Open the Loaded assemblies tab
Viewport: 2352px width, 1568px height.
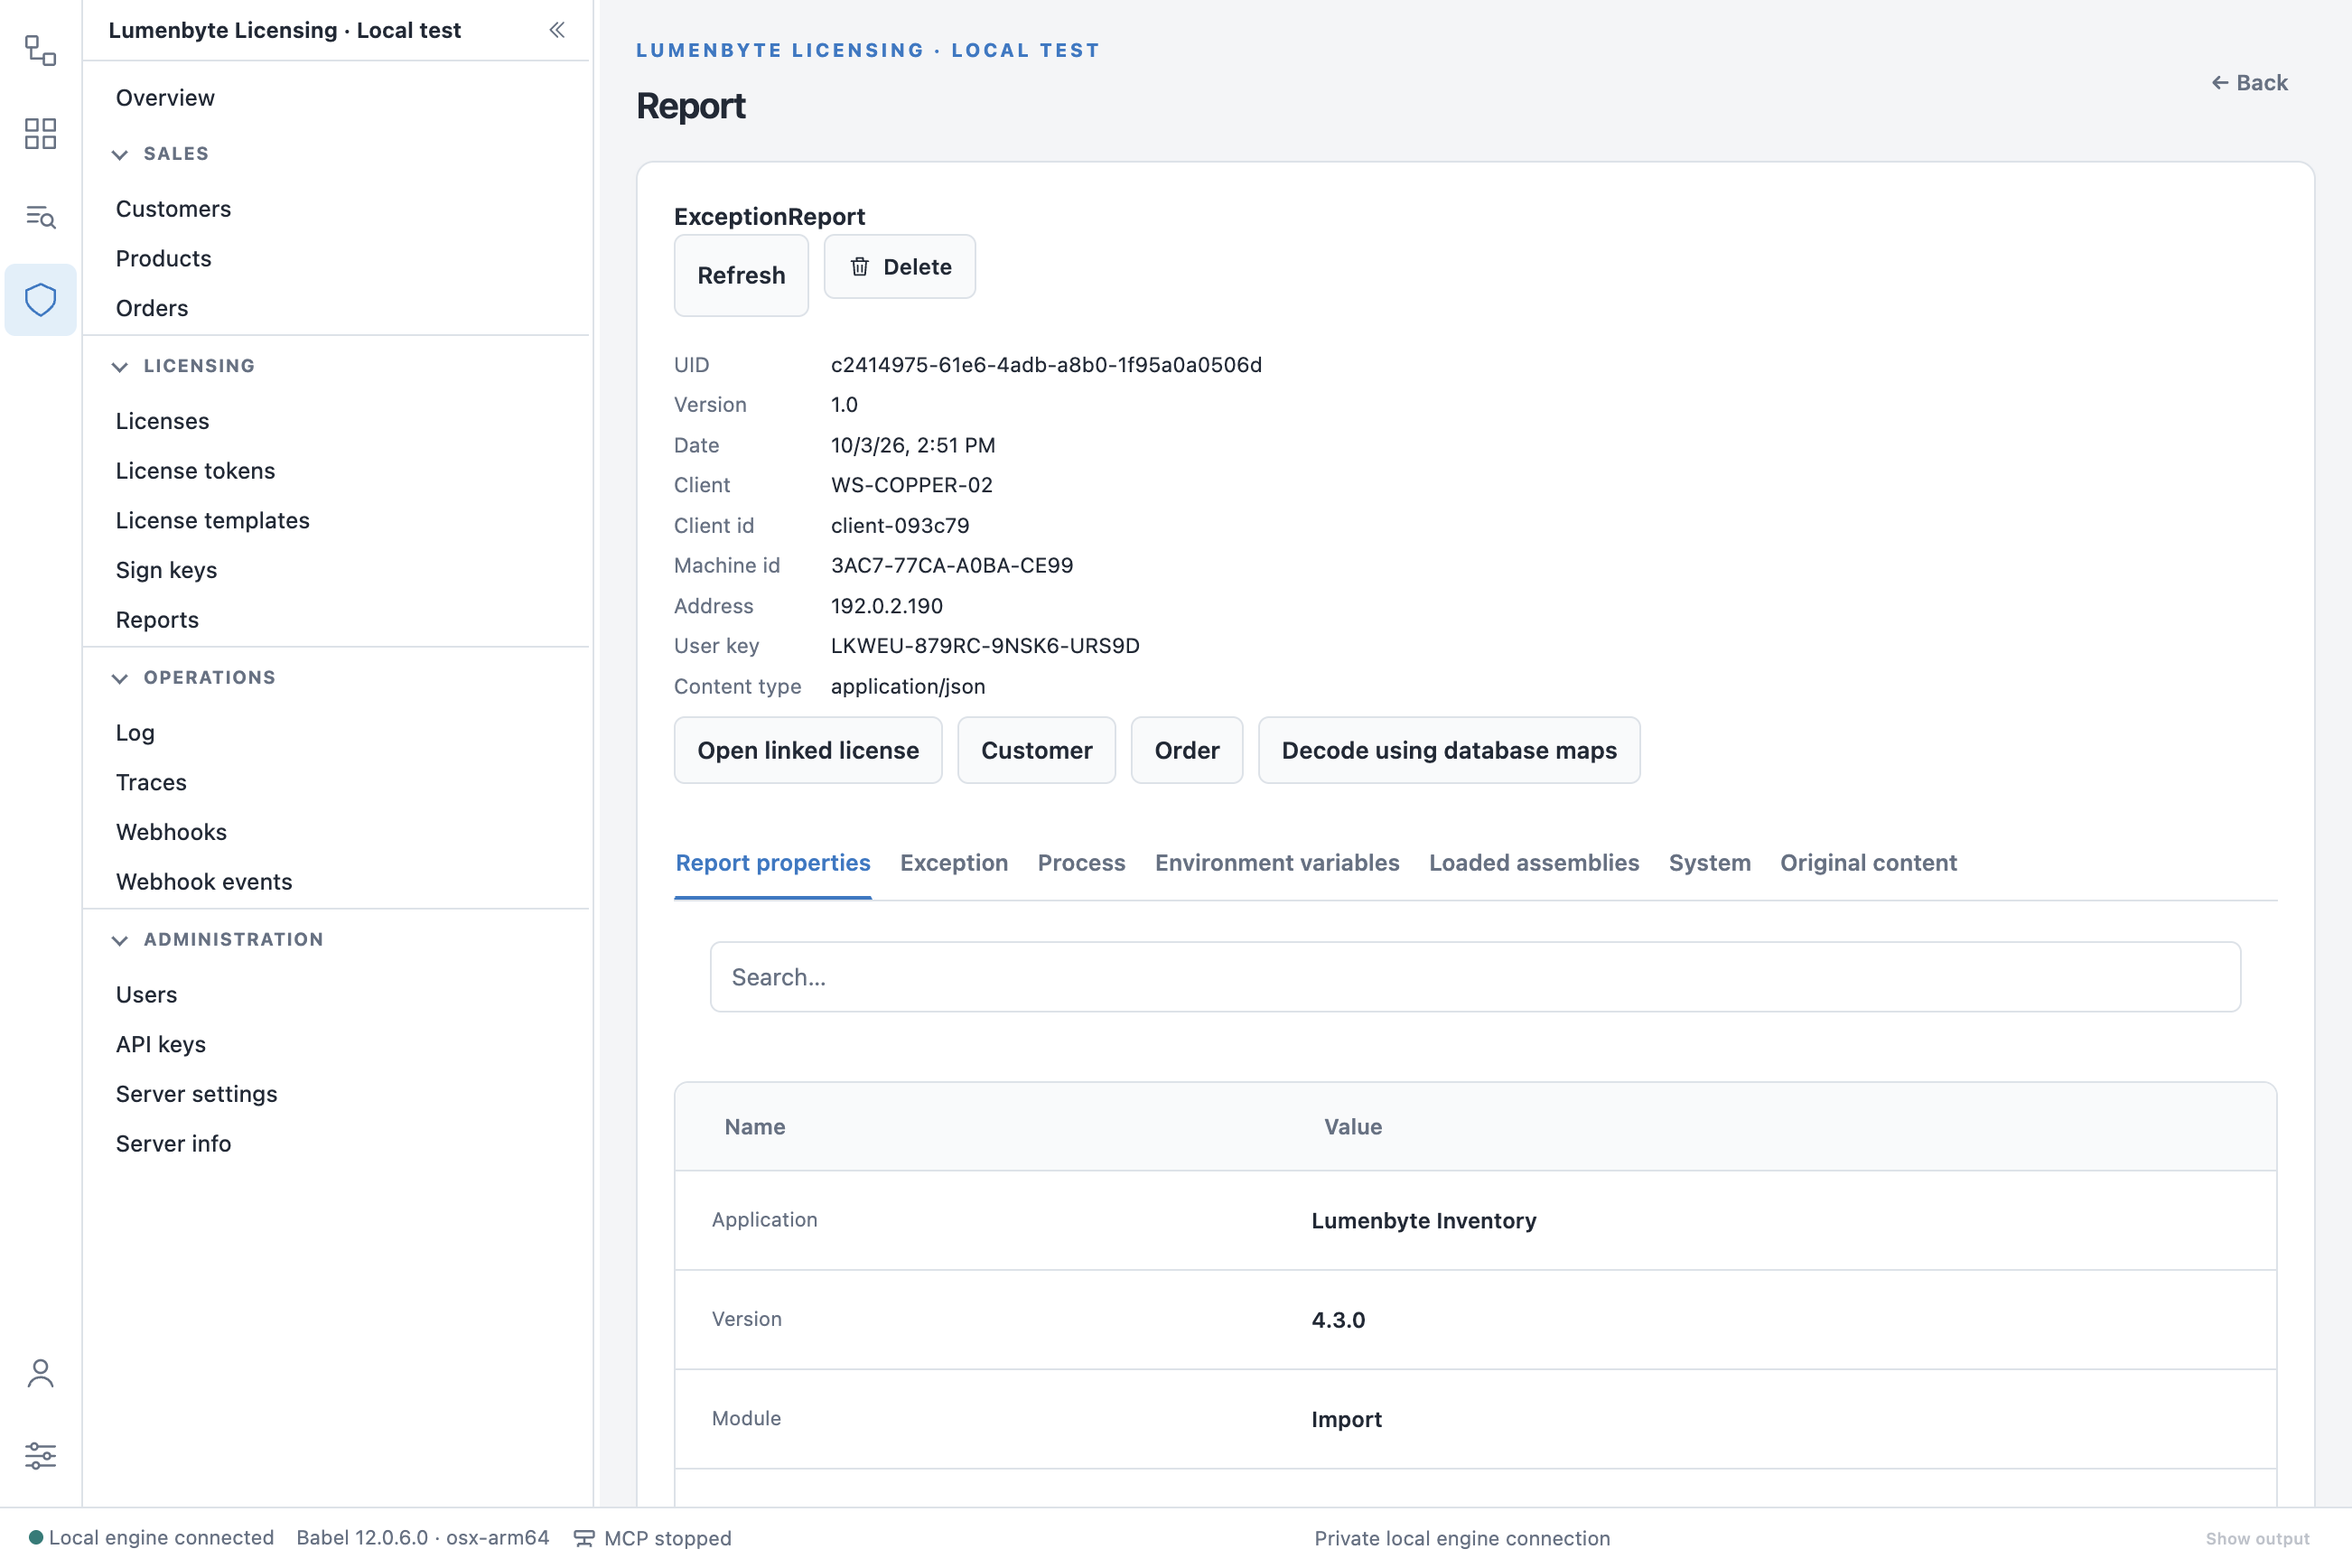(x=1533, y=862)
